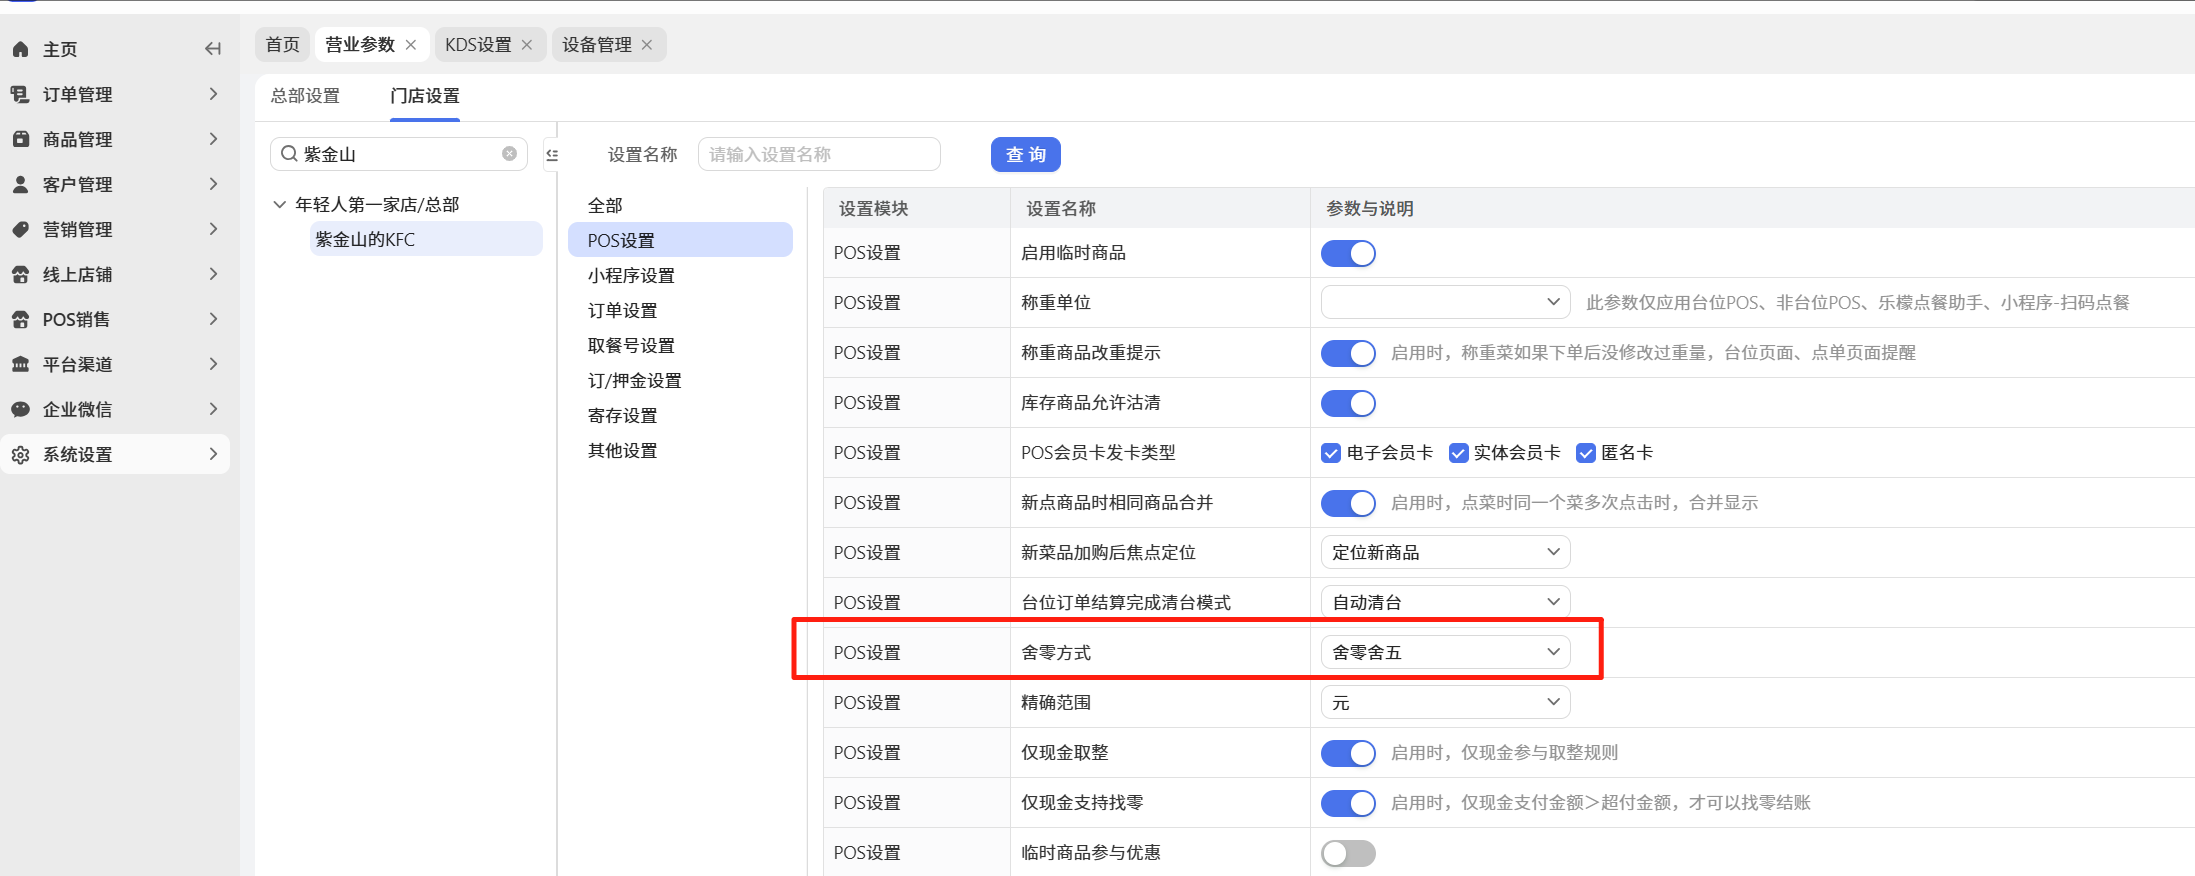
Task: Toggle 称重商品改重提示 switch
Action: point(1348,353)
